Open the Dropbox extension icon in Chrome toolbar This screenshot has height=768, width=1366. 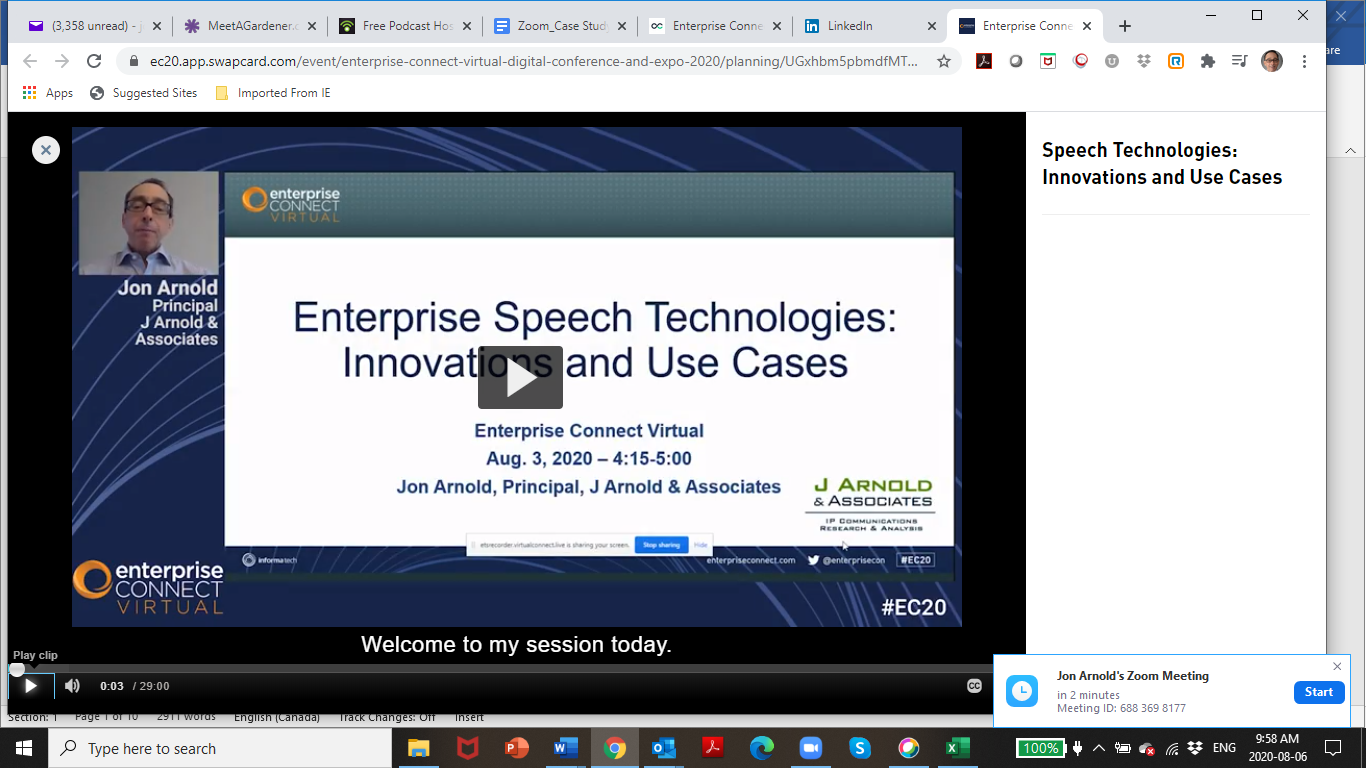(x=1144, y=61)
